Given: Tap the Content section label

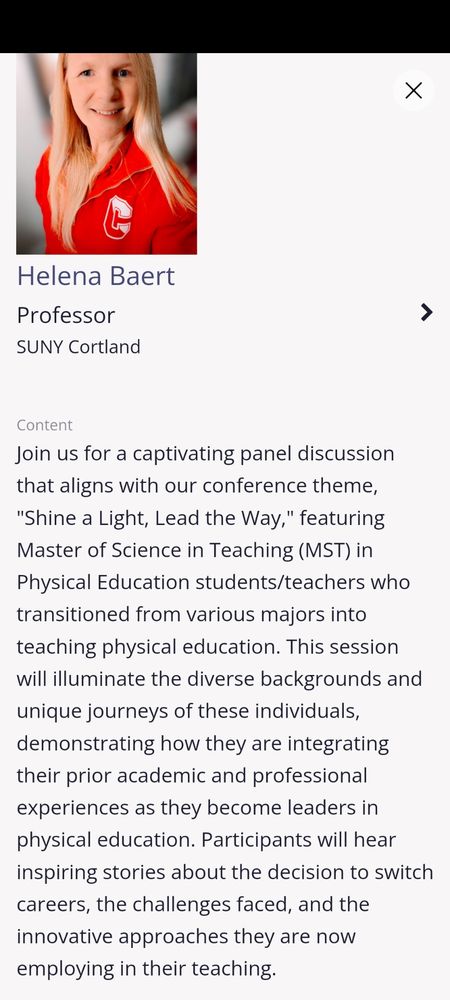Looking at the screenshot, I should point(45,425).
